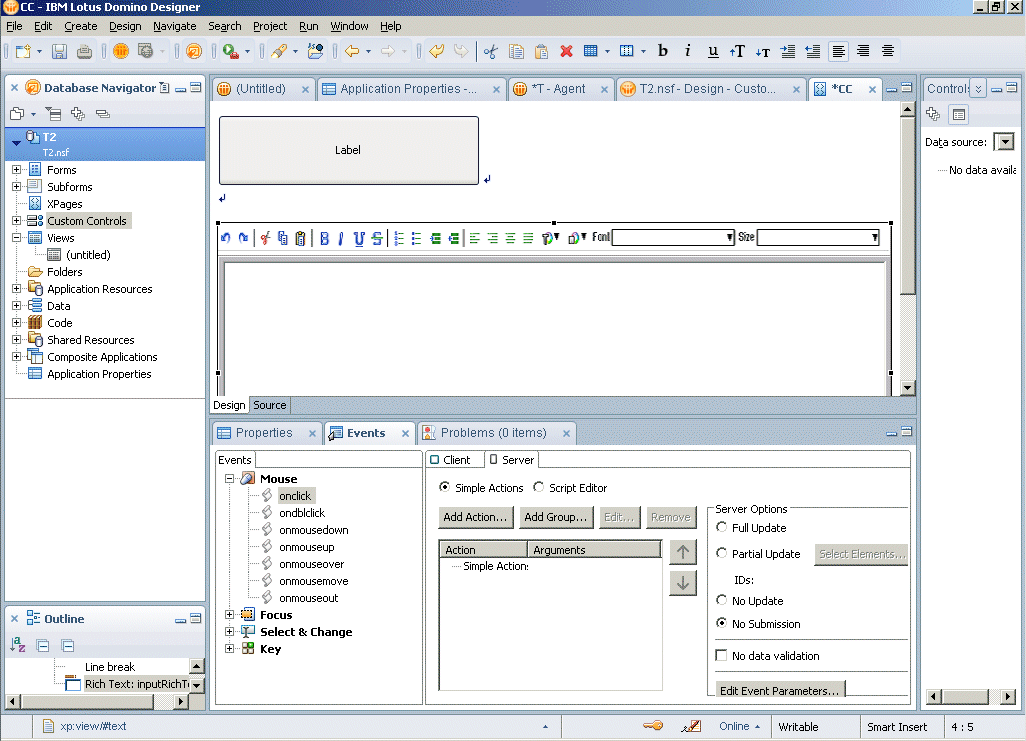Click the Insert table icon in toolbar
Image resolution: width=1026 pixels, height=741 pixels.
(591, 51)
